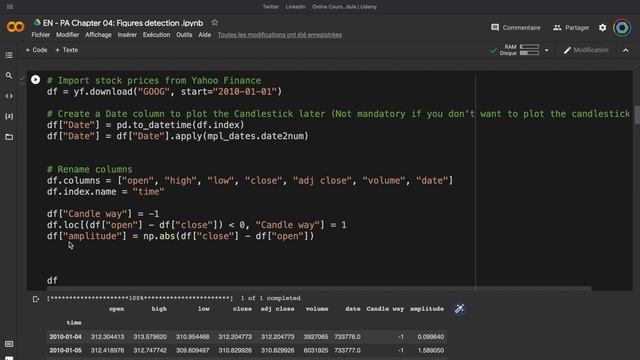
Task: Click the Twitter bookmark link
Action: click(x=271, y=7)
